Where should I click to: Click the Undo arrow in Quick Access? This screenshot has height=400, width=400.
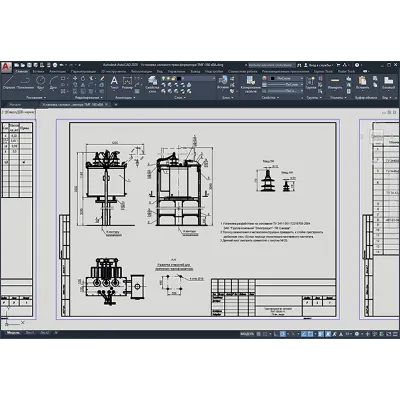click(62, 65)
